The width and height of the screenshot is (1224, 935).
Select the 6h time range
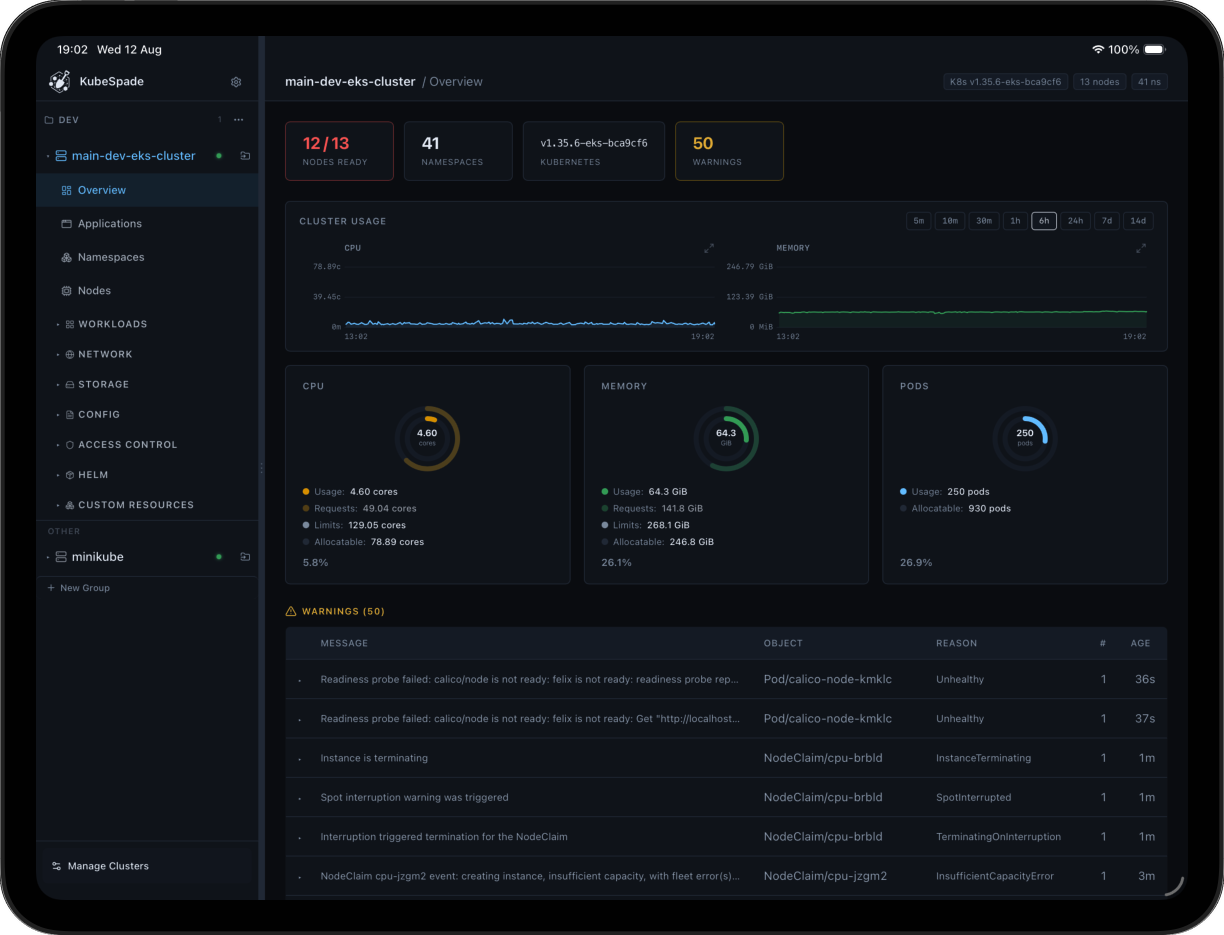tap(1044, 221)
